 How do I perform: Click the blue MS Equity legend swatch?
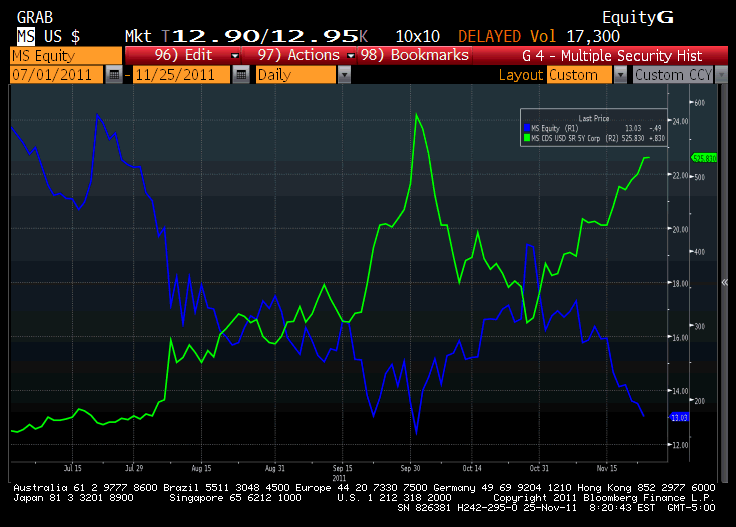527,128
